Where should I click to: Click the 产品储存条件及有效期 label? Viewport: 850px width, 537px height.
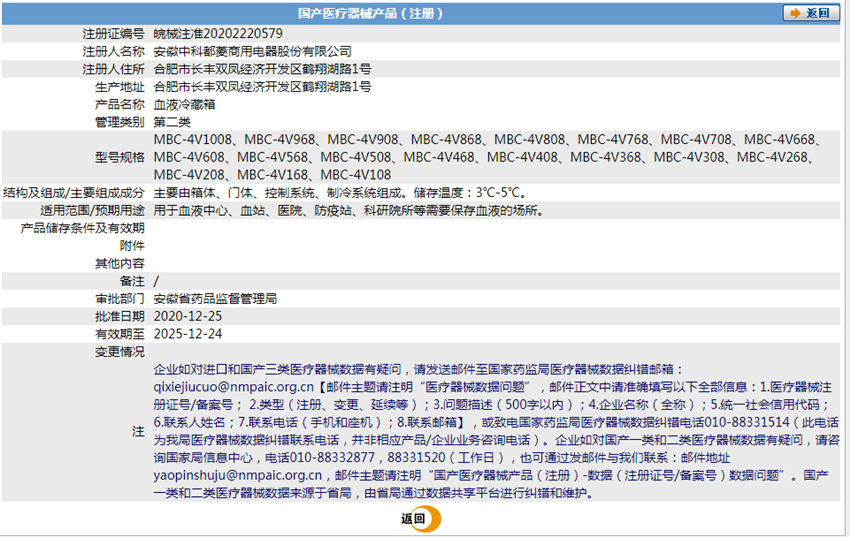click(82, 228)
